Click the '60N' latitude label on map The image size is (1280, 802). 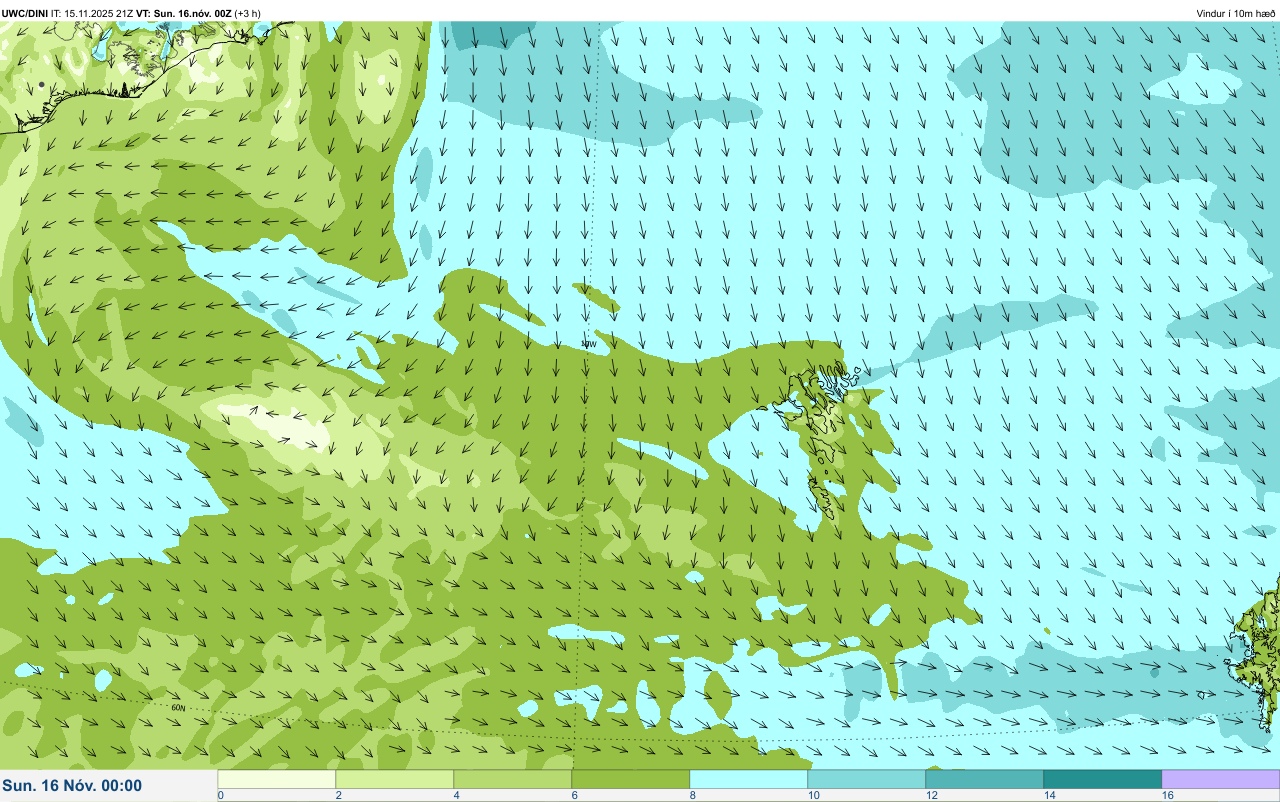click(x=178, y=708)
